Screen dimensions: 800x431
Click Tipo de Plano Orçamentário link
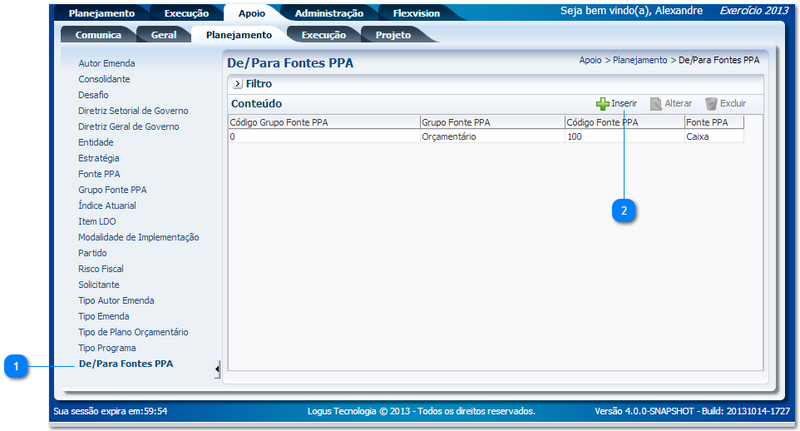click(x=133, y=332)
